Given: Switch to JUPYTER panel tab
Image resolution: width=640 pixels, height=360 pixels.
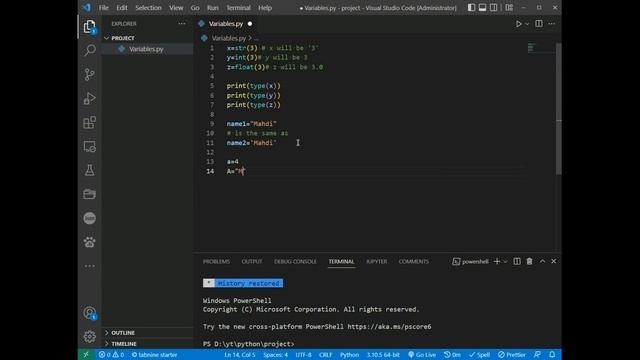Looking at the screenshot, I should point(376,262).
